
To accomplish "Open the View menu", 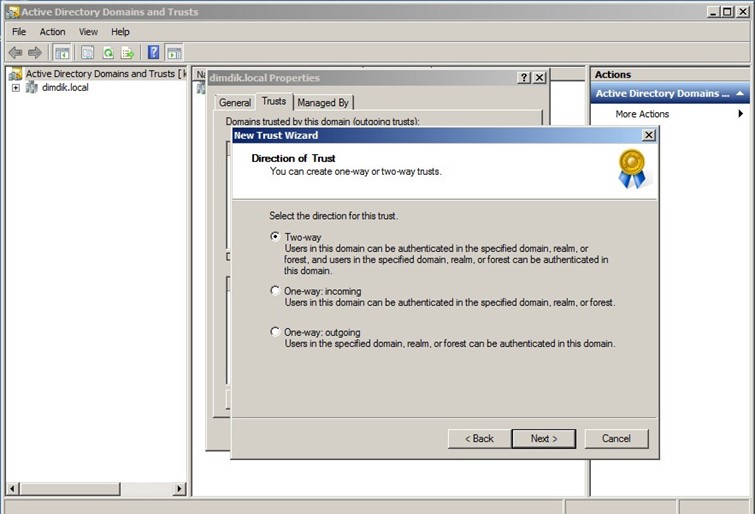I will click(x=88, y=32).
